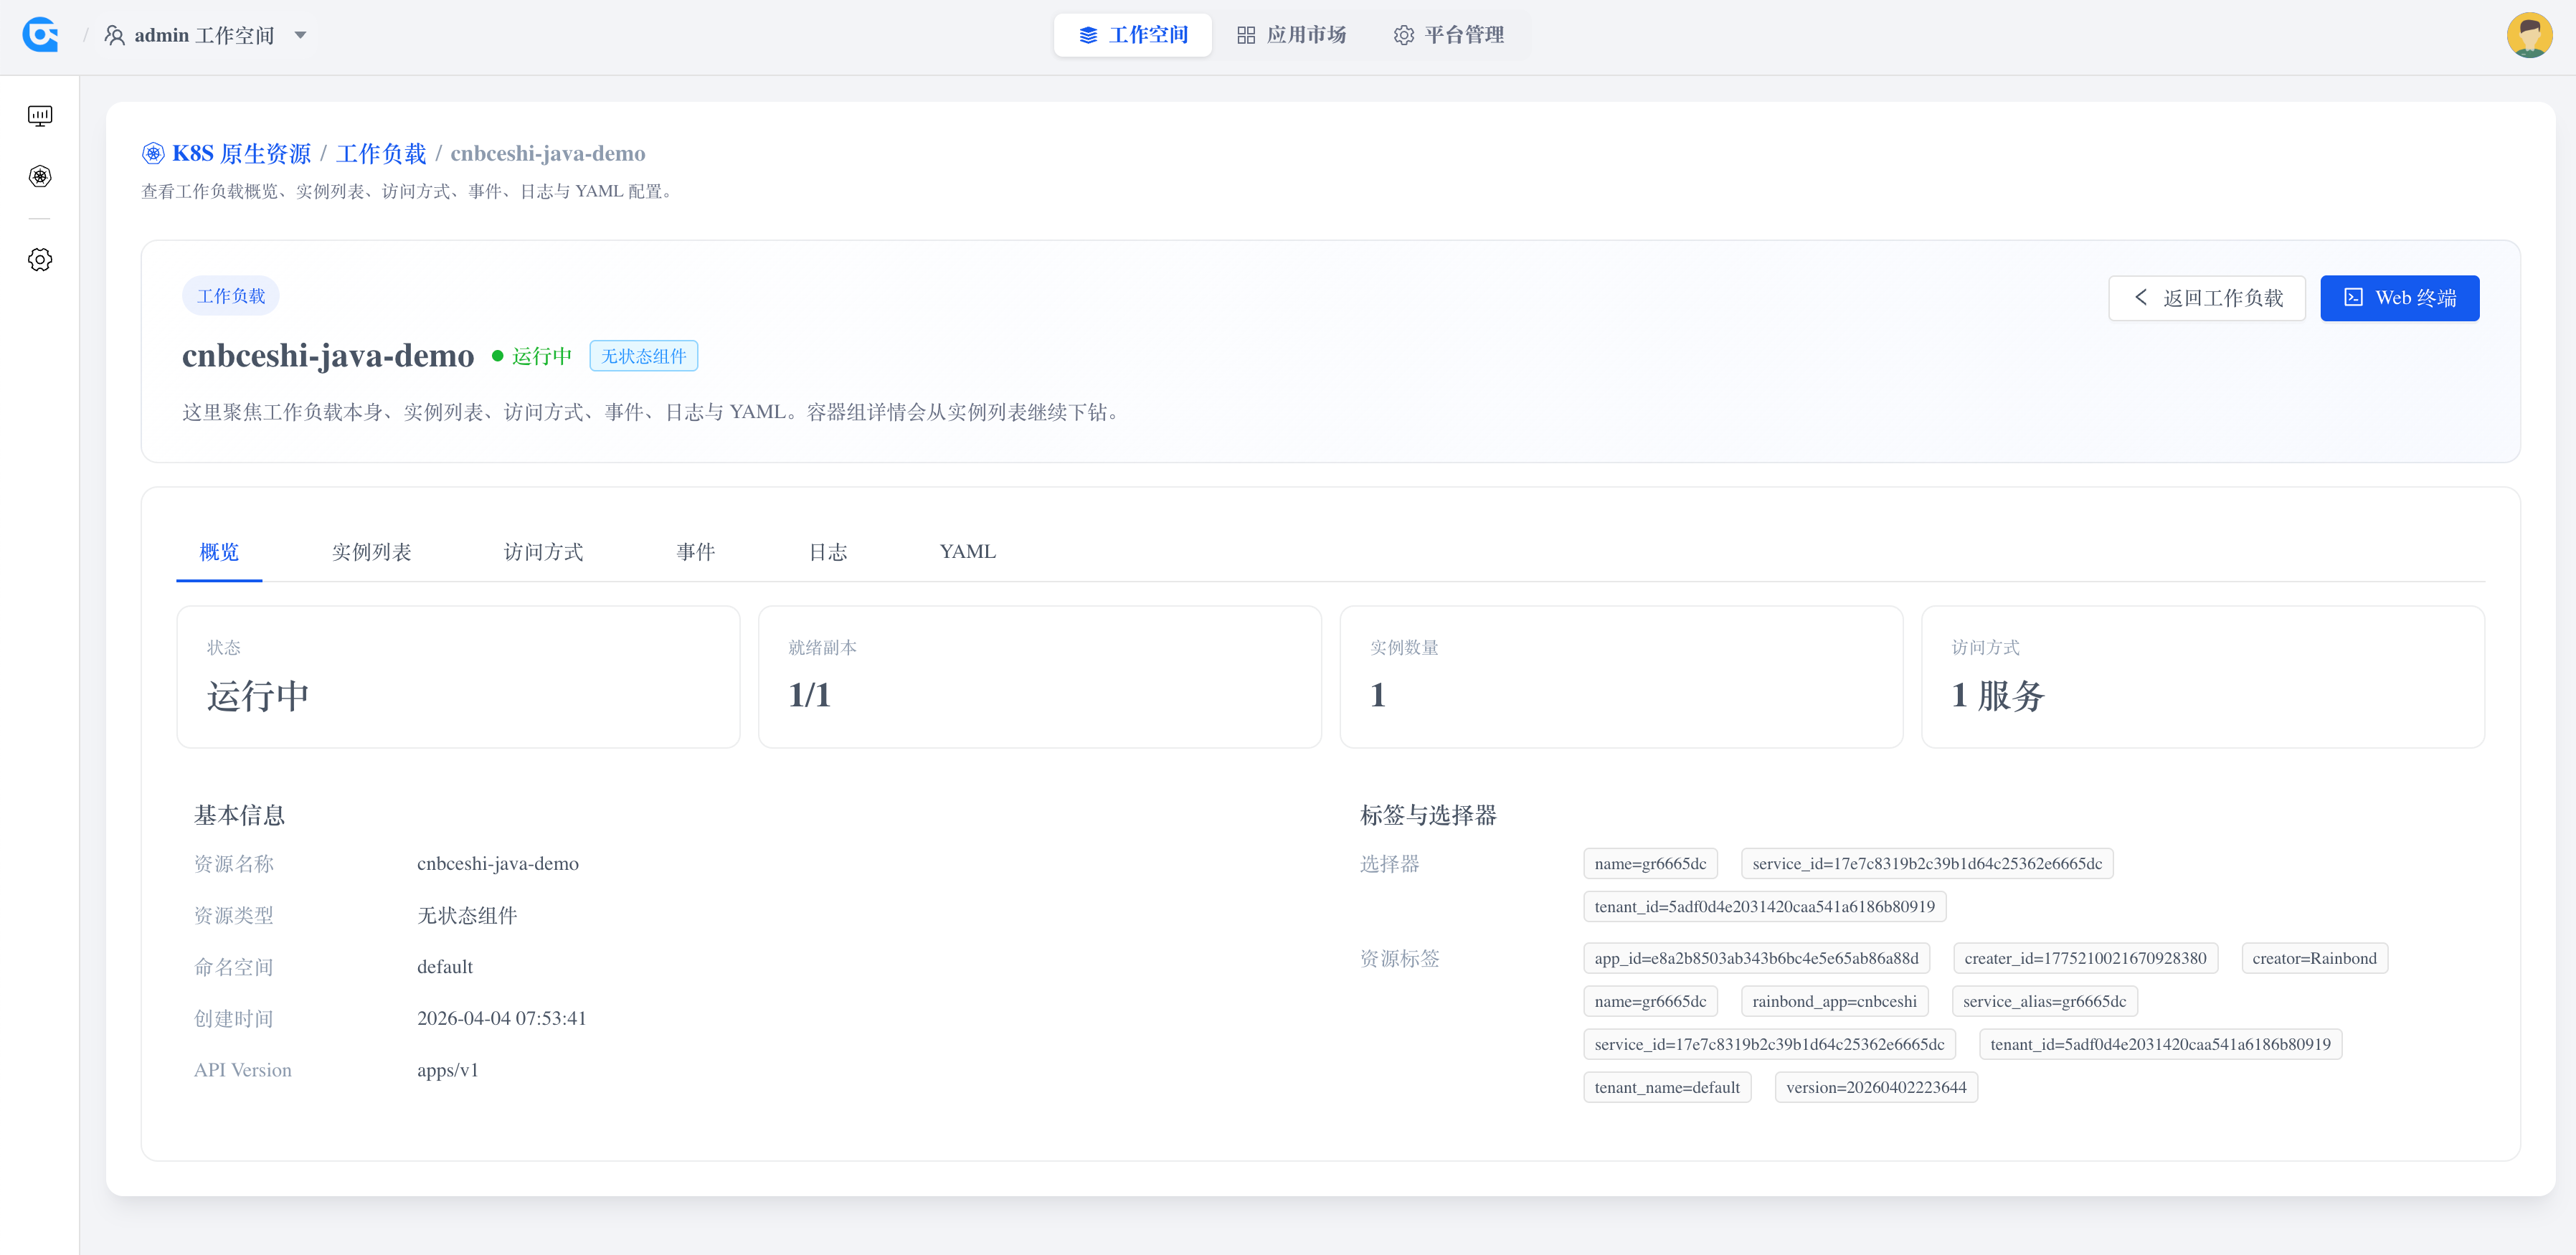This screenshot has height=1255, width=2576.
Task: Click the gear icon beside 平台管理
Action: 1403,34
